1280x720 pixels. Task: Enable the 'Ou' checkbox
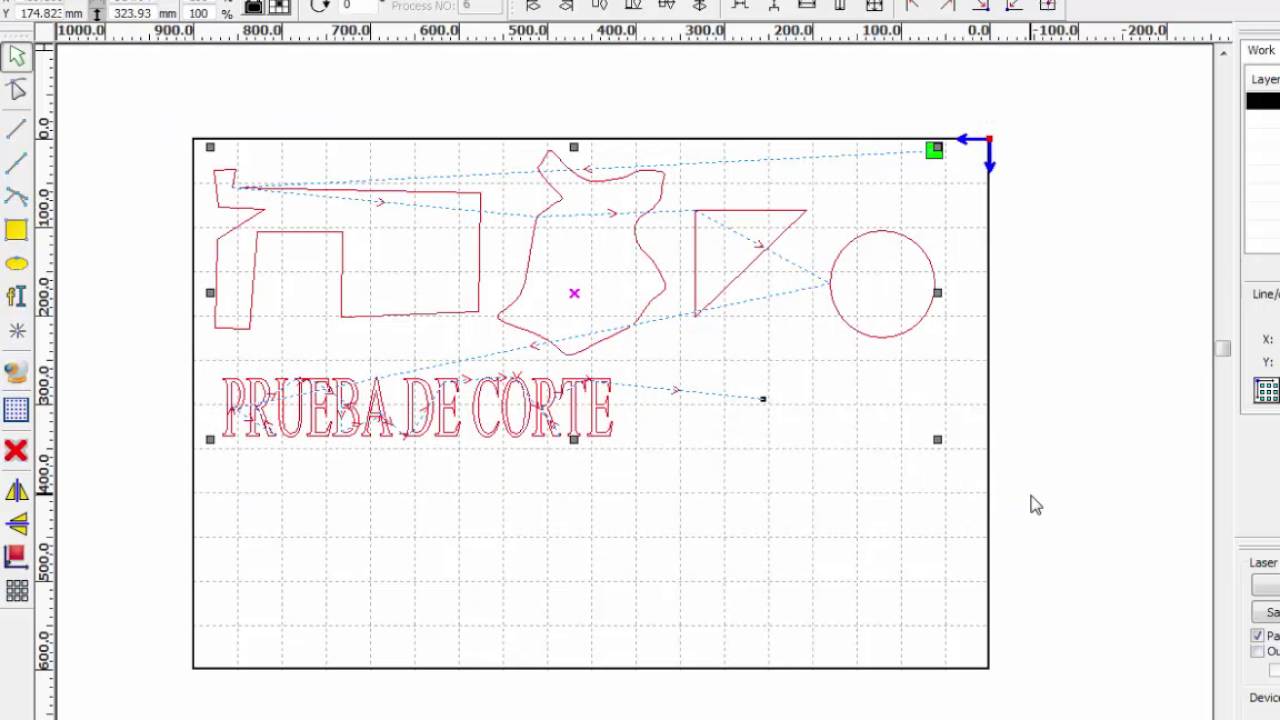pos(1258,651)
